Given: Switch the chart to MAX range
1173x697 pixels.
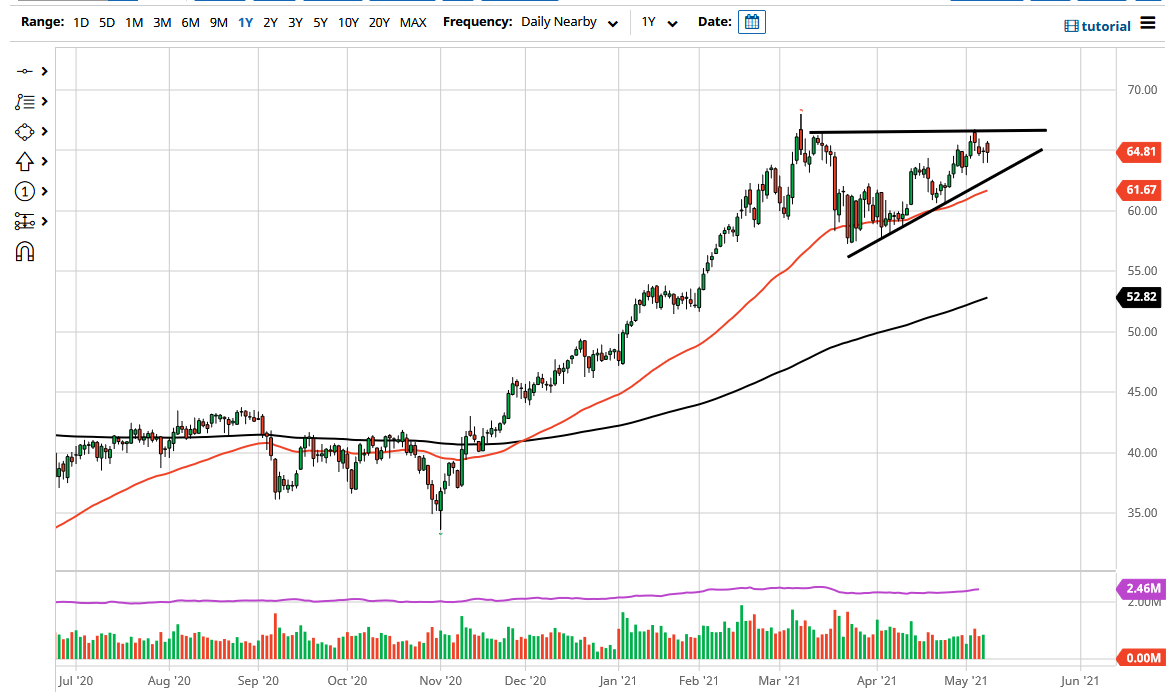Looking at the screenshot, I should click(413, 22).
